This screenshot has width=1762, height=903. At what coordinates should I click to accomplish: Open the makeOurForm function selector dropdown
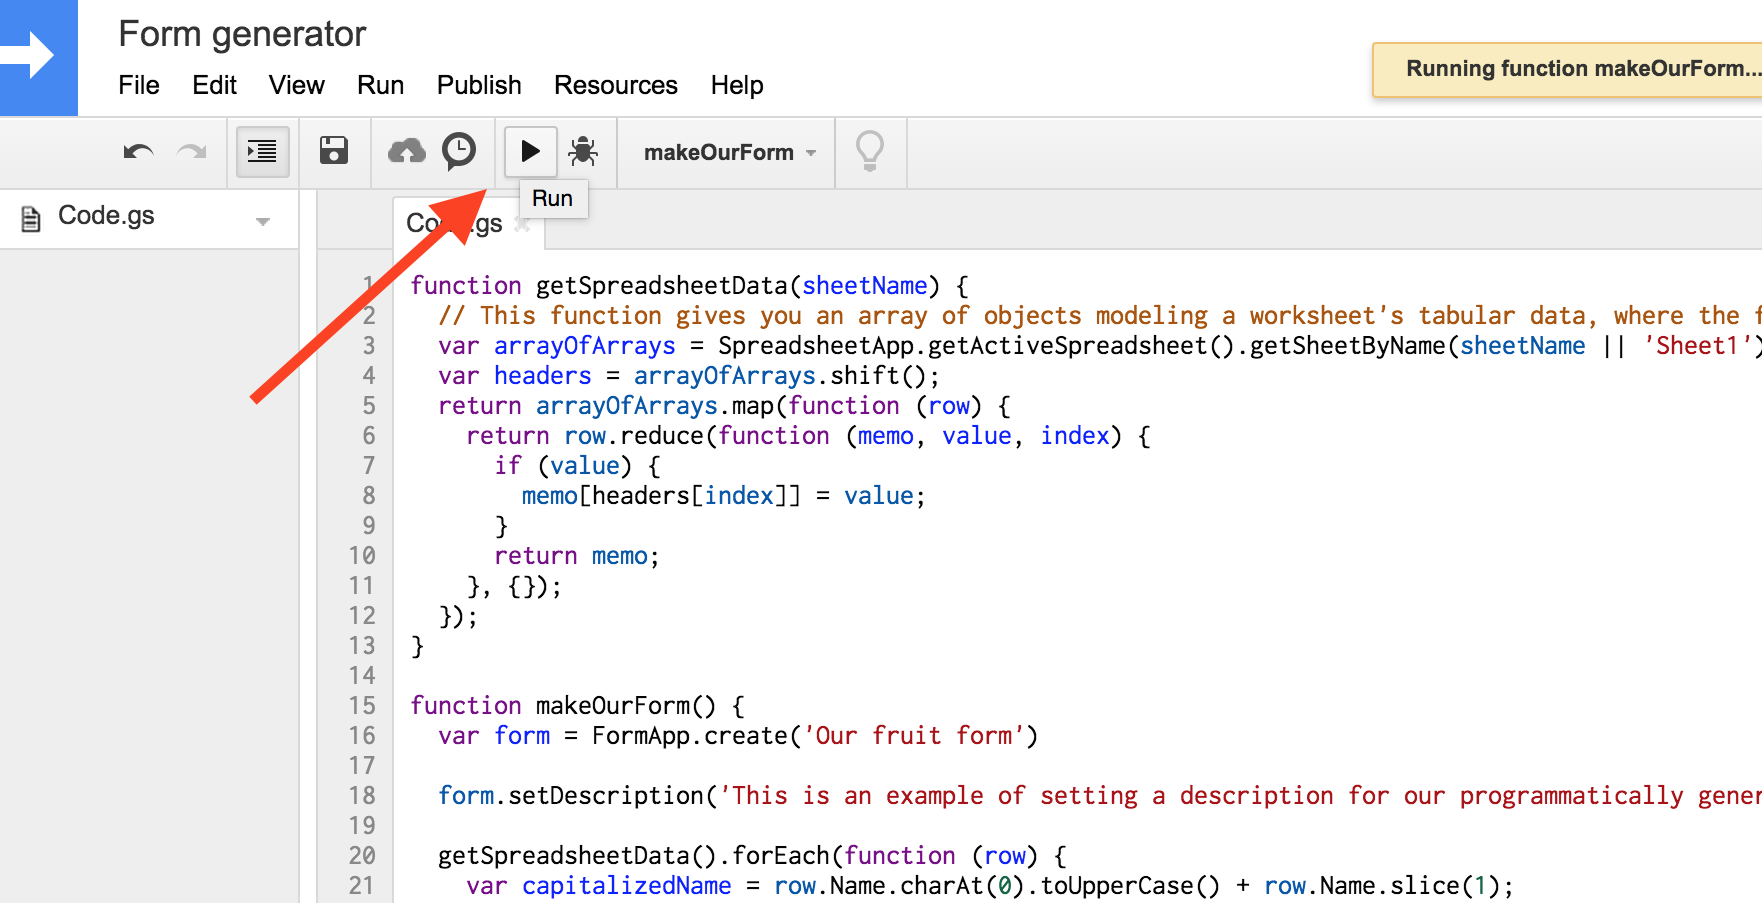coord(725,152)
